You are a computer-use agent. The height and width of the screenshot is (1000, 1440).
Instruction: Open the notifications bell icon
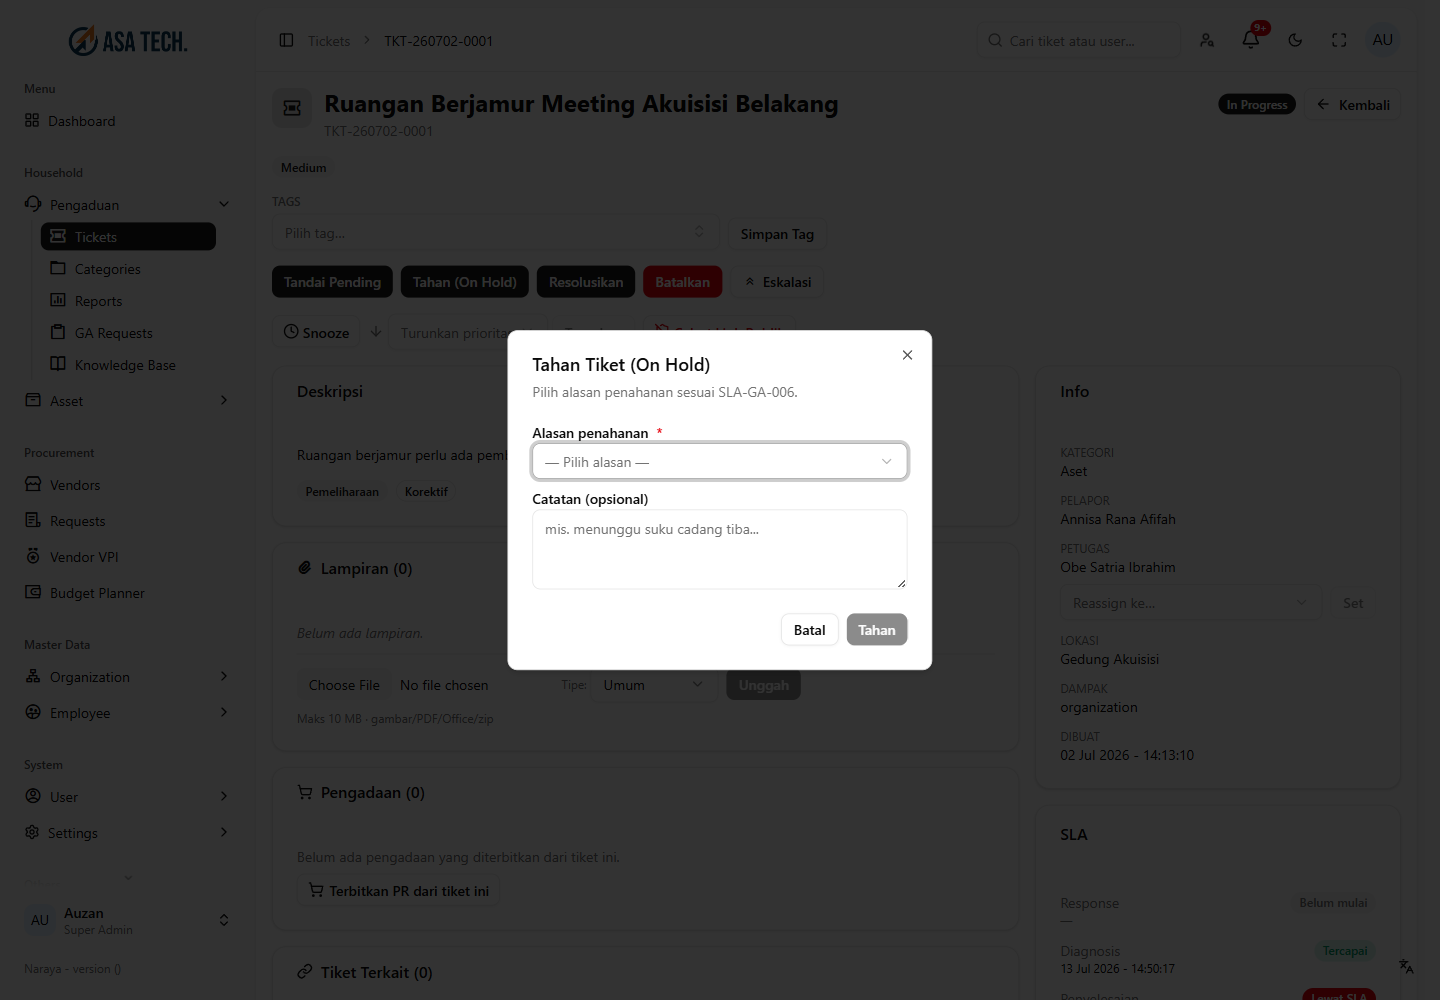[x=1250, y=40]
